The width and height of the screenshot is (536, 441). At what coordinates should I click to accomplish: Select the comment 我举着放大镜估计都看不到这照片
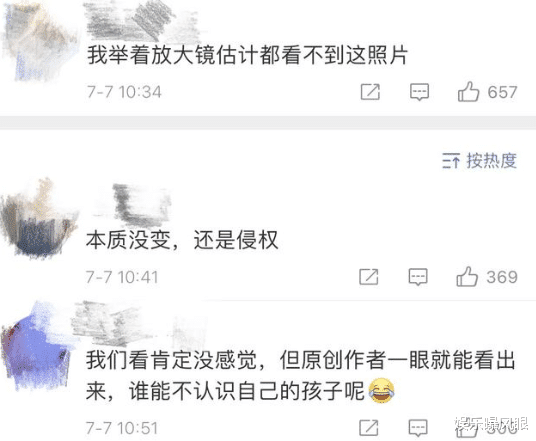coord(247,55)
